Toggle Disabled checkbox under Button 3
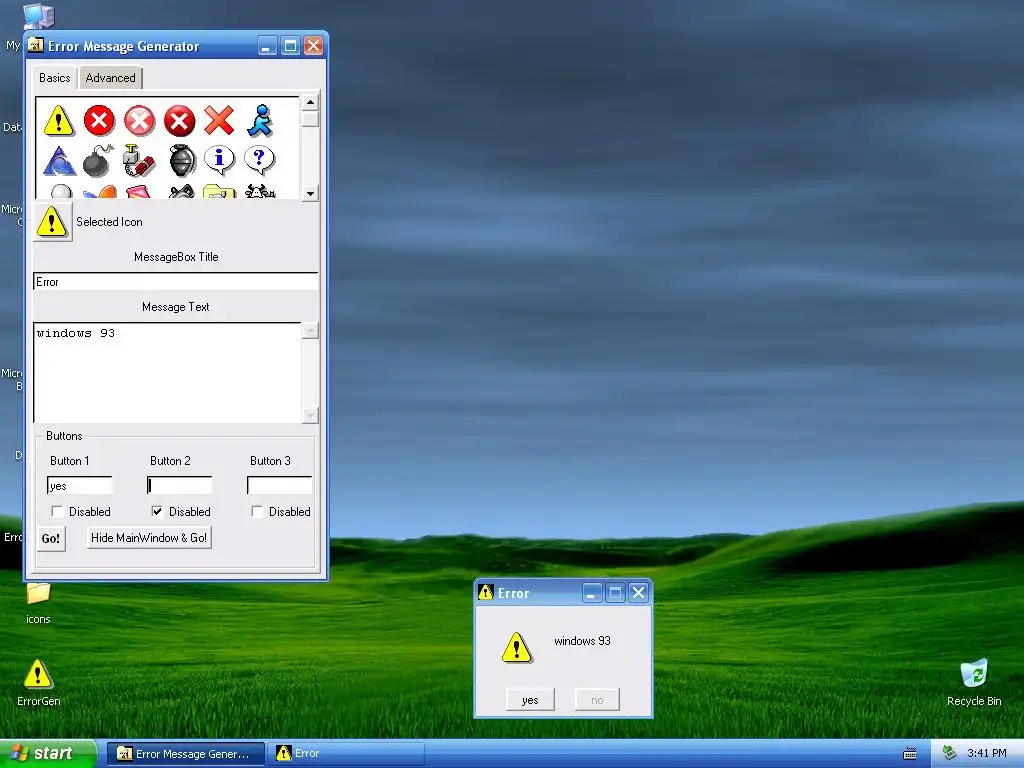The image size is (1024, 768). 257,511
